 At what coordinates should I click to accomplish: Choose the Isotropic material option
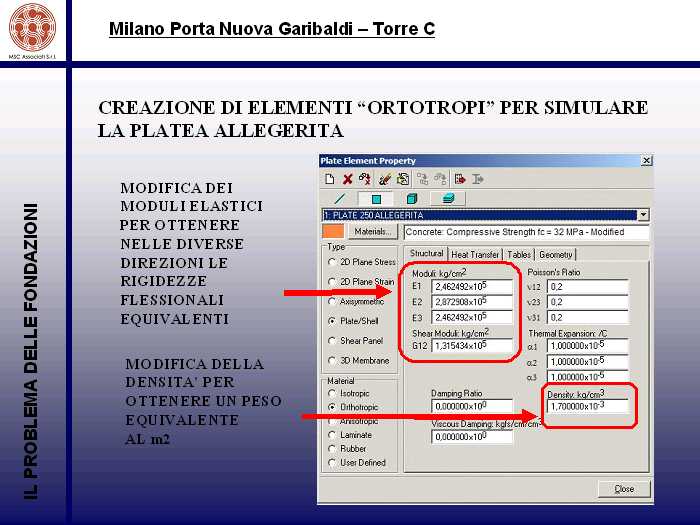pos(332,393)
